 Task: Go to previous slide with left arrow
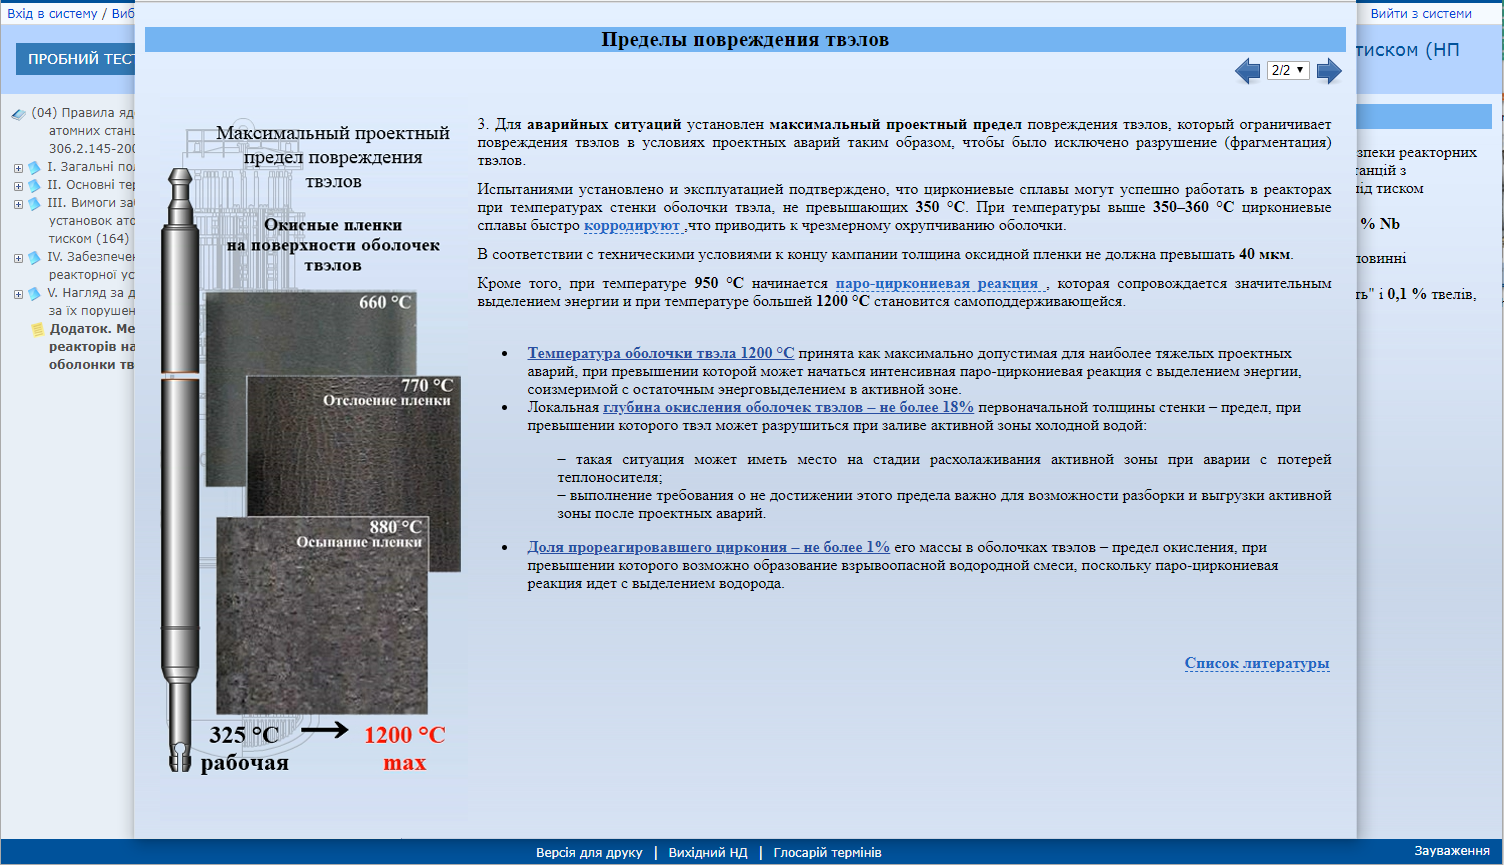1247,70
